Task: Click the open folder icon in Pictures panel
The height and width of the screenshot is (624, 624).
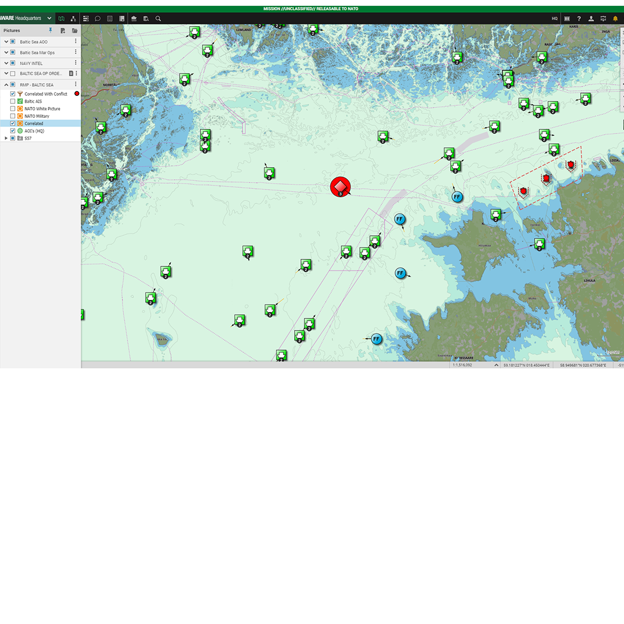Action: pos(74,30)
